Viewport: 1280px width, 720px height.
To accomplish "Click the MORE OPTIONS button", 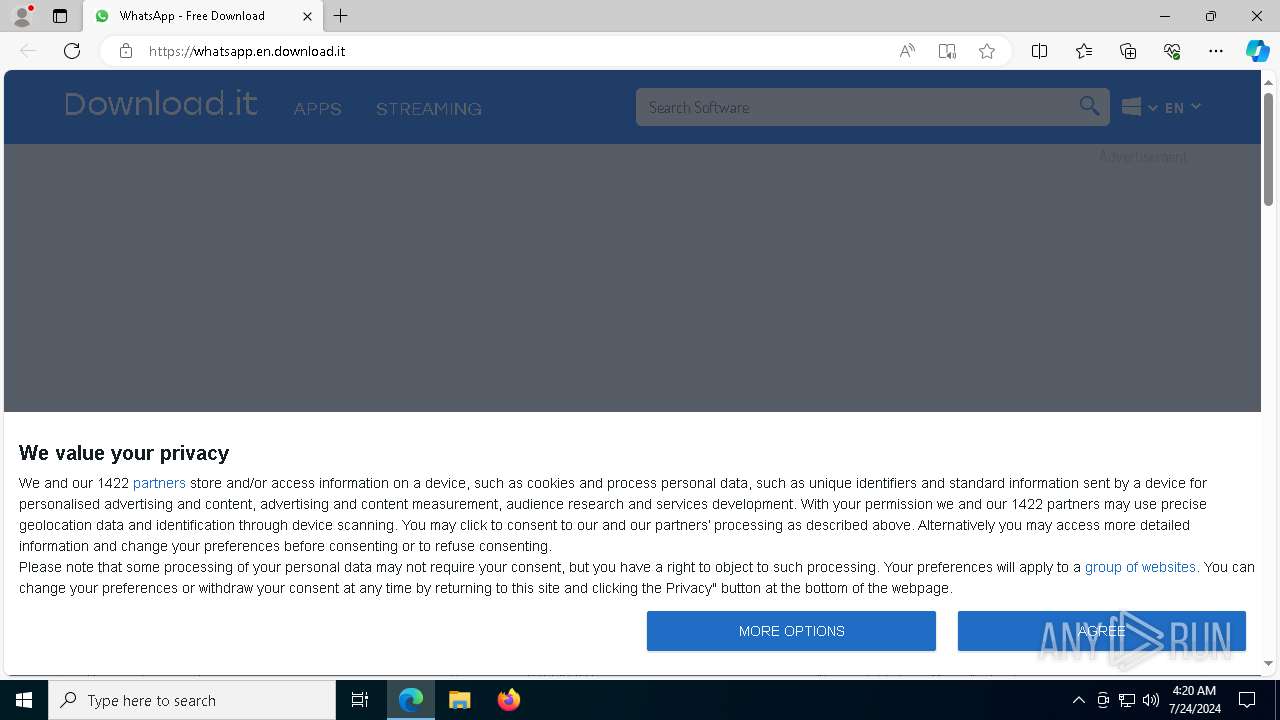I will click(x=791, y=631).
